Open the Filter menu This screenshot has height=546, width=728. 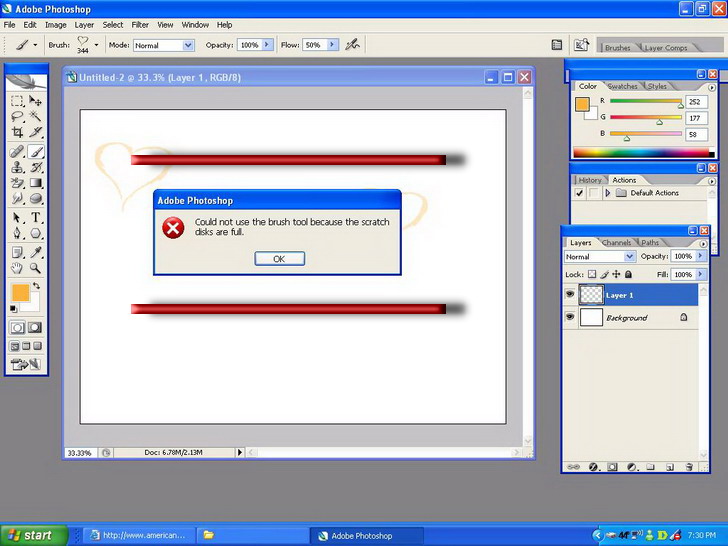pos(140,24)
